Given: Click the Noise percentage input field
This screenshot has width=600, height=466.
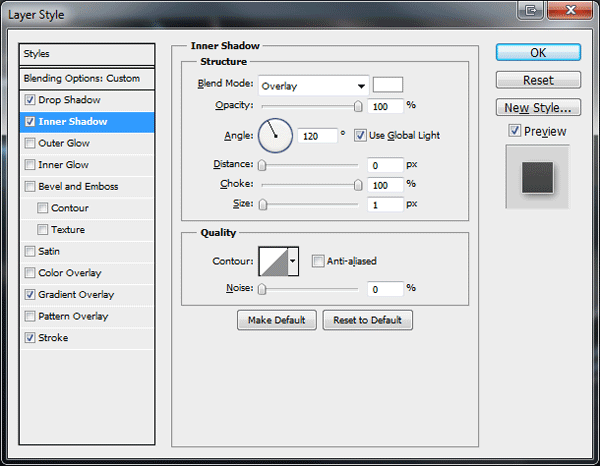Looking at the screenshot, I should click(385, 289).
